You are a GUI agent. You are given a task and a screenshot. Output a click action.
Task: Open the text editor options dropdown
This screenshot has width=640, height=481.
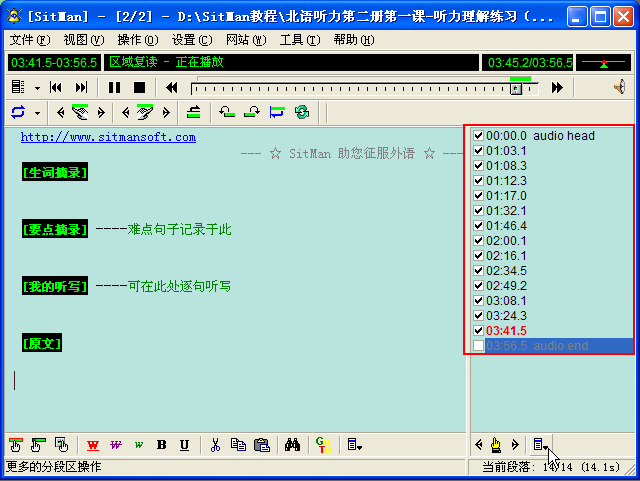point(354,445)
